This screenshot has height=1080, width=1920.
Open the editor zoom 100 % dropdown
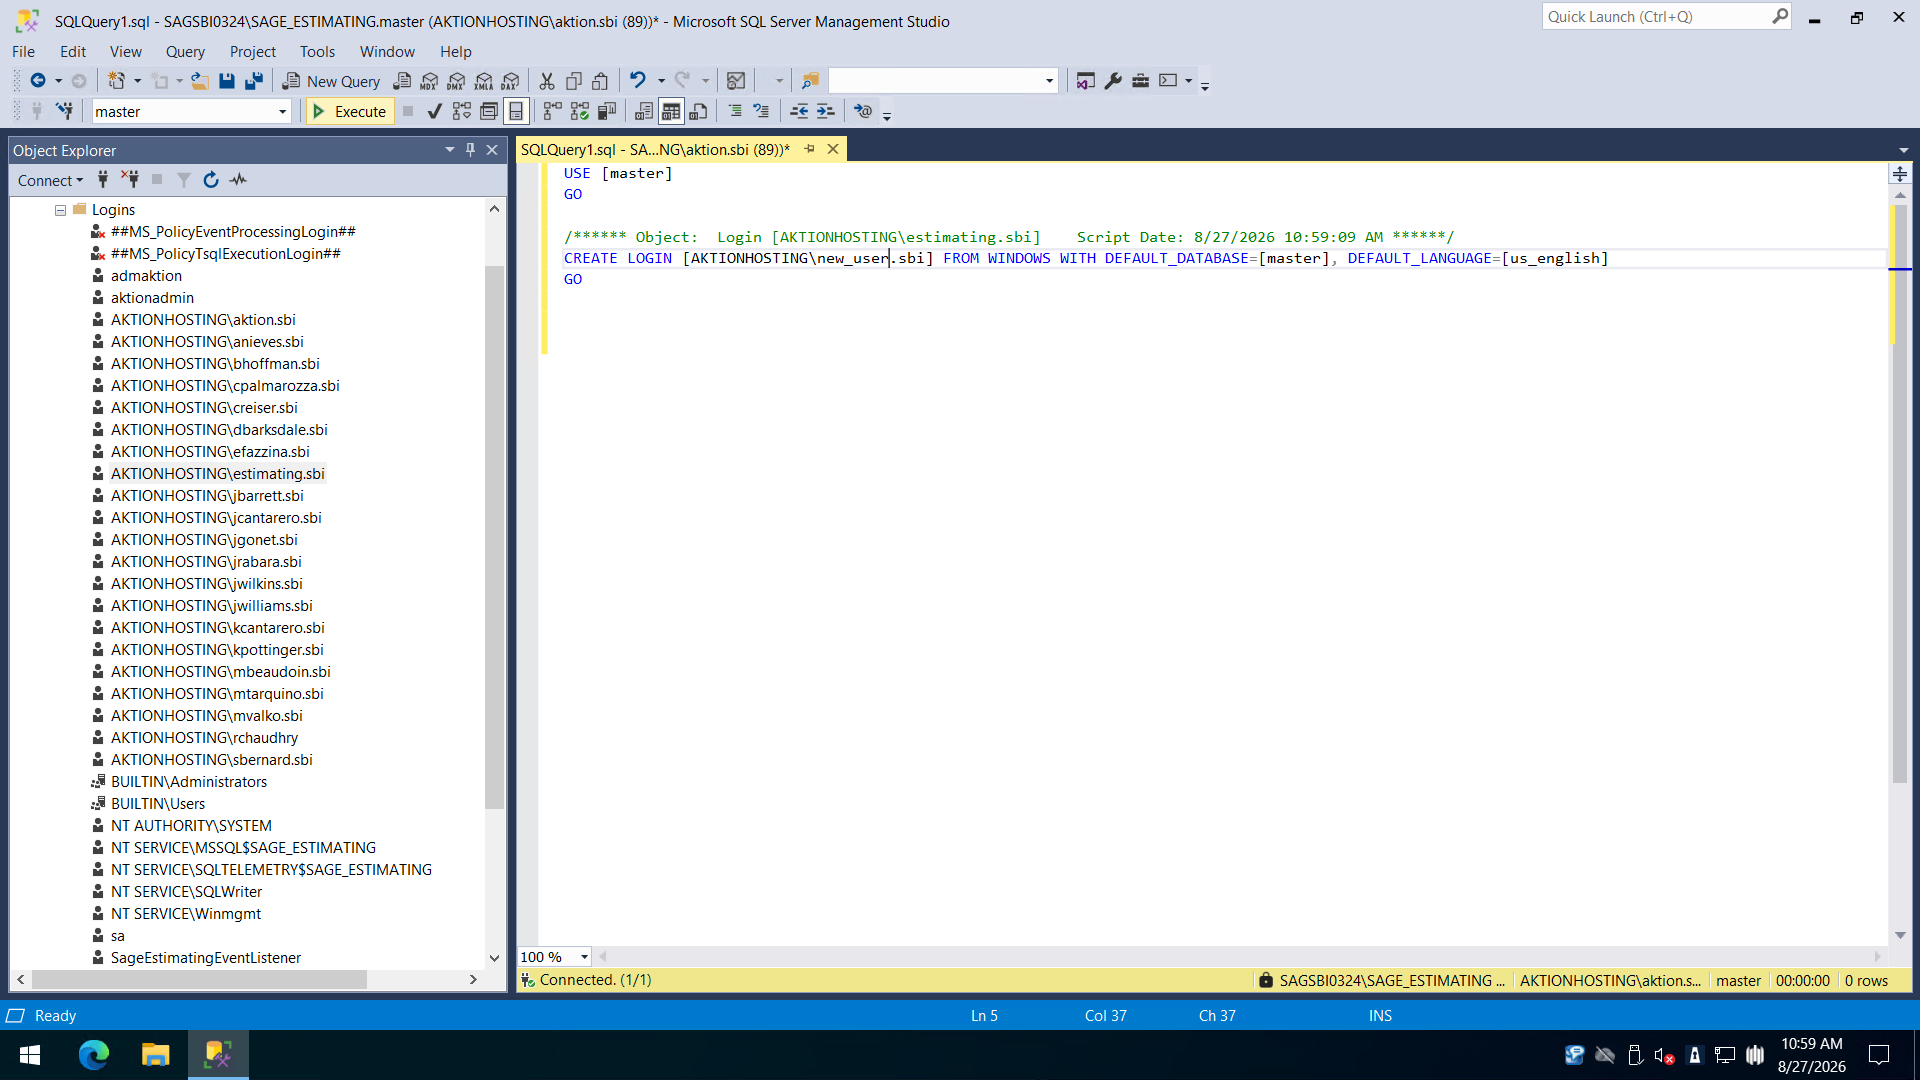pyautogui.click(x=584, y=957)
